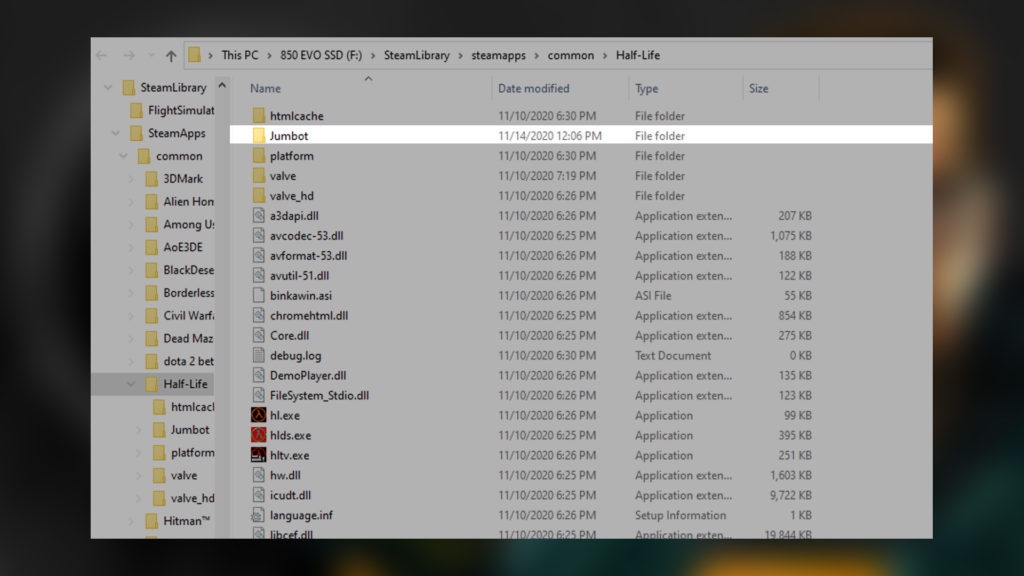Go back using the Back arrow
1024x576 pixels.
[101, 56]
